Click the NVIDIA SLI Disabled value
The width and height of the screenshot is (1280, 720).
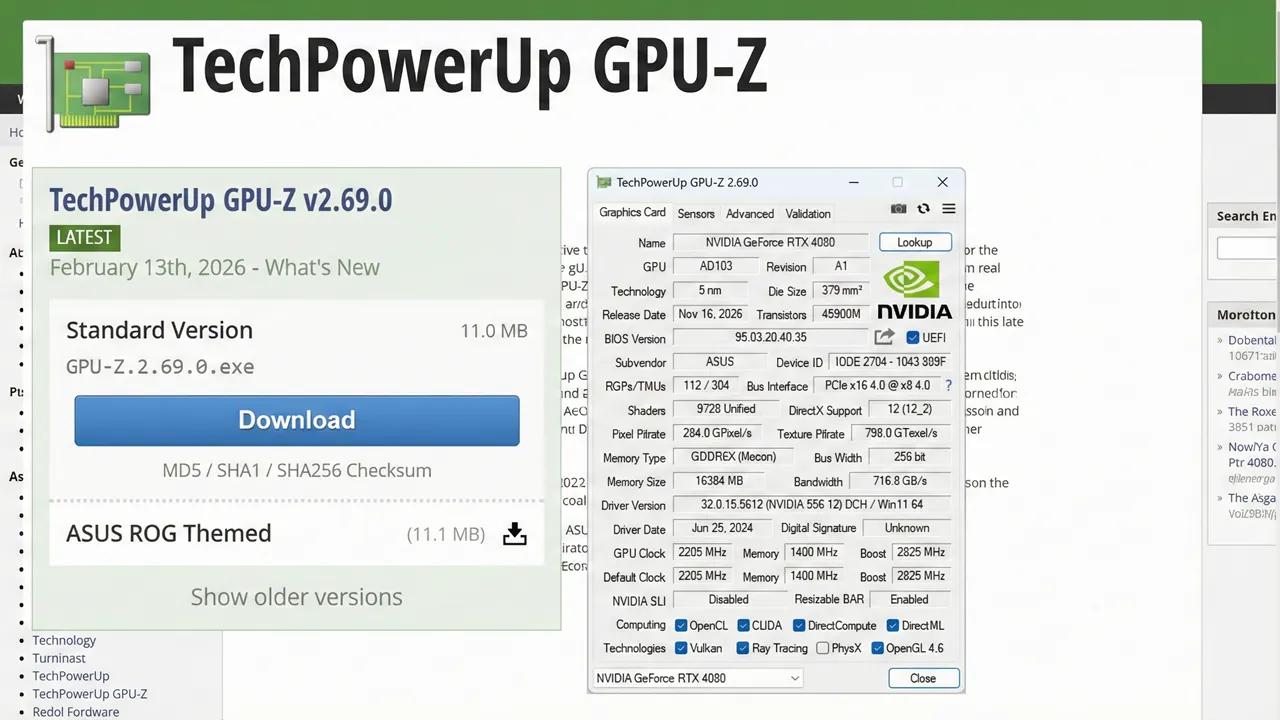pyautogui.click(x=728, y=599)
